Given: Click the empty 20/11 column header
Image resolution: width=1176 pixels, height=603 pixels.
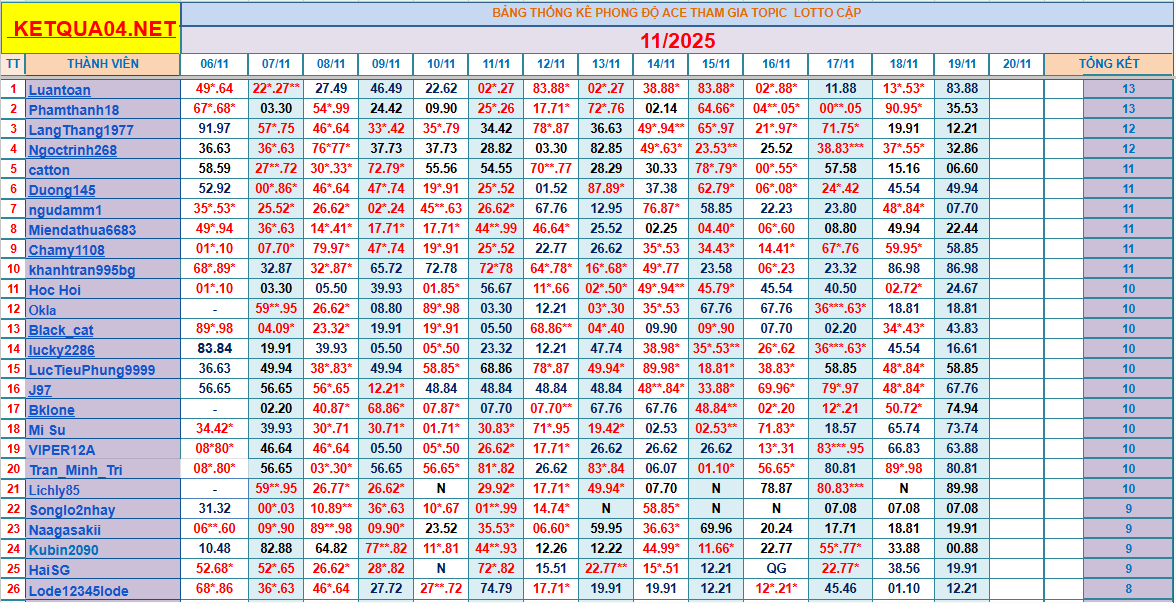Looking at the screenshot, I should pos(1016,64).
